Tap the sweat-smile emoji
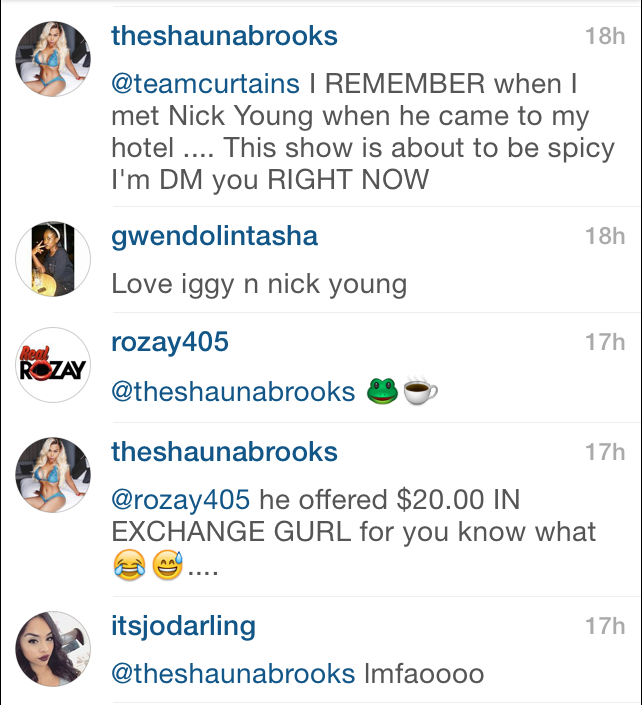 point(167,565)
